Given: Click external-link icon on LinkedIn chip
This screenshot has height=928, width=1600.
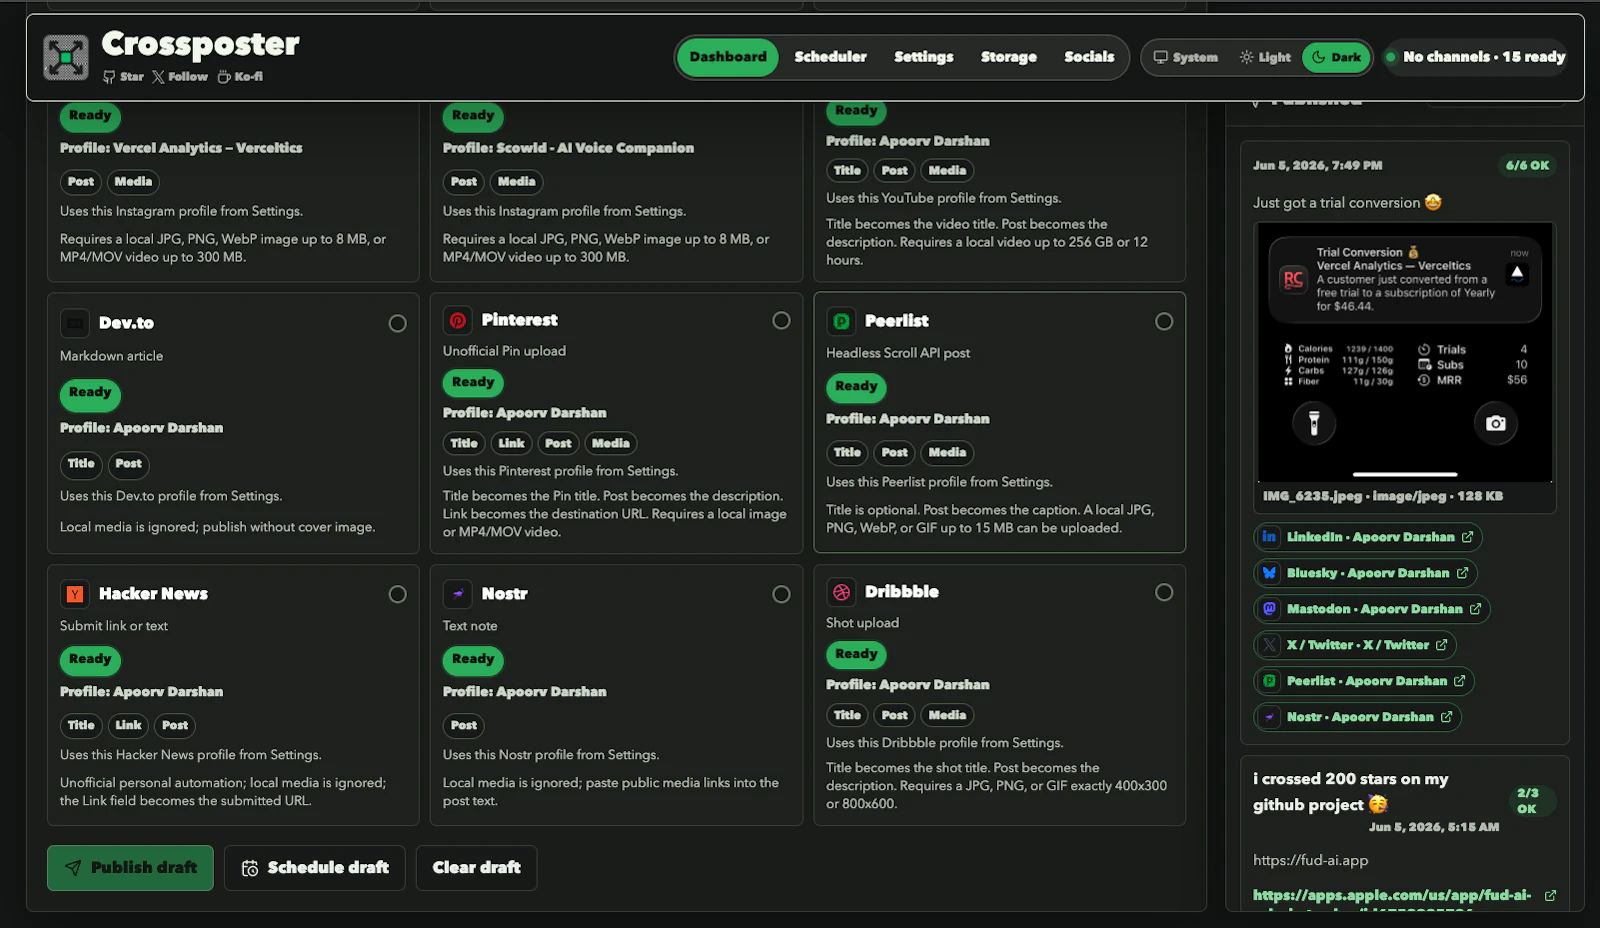Looking at the screenshot, I should click(x=1467, y=537).
